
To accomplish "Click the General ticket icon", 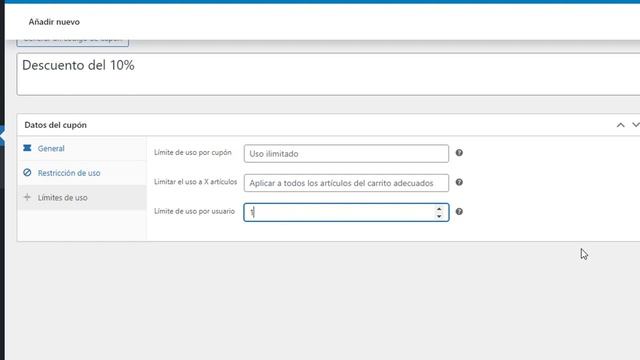I will tap(27, 148).
